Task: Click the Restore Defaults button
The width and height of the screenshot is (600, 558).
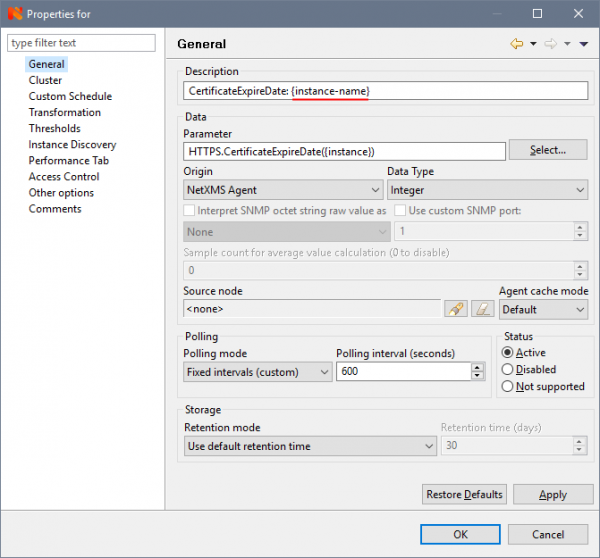Action: pyautogui.click(x=465, y=494)
